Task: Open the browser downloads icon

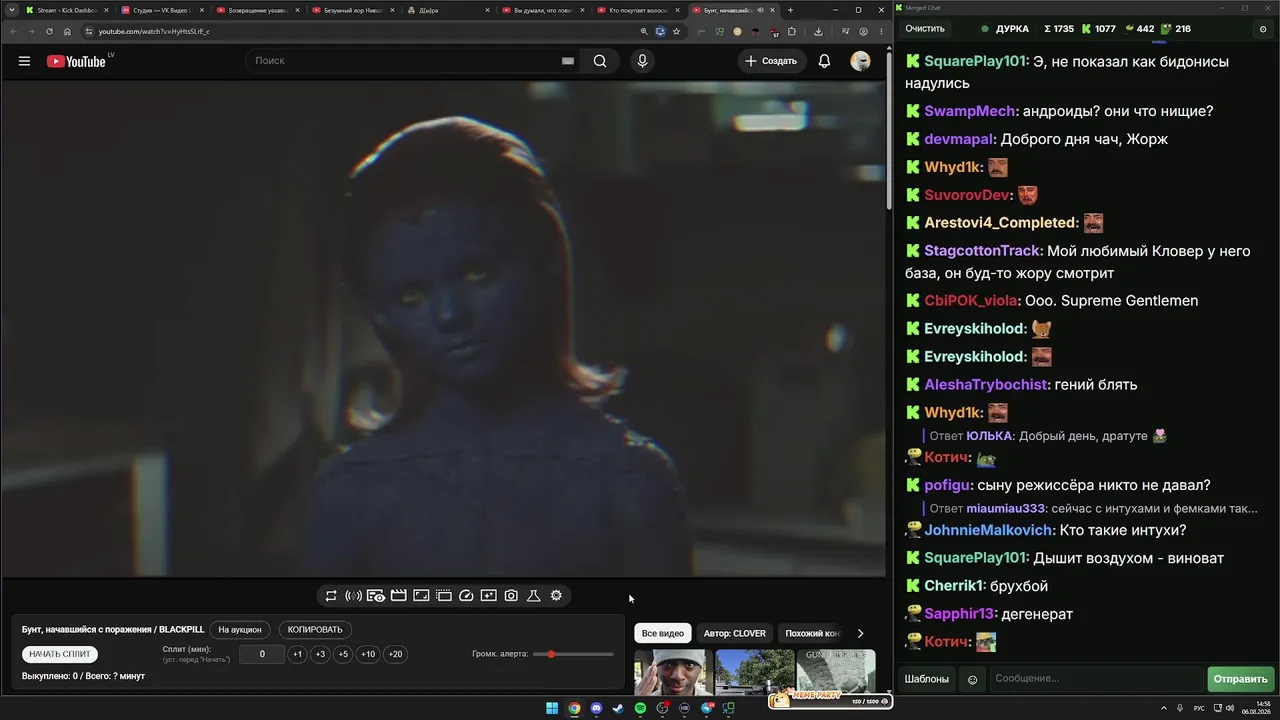Action: [818, 31]
